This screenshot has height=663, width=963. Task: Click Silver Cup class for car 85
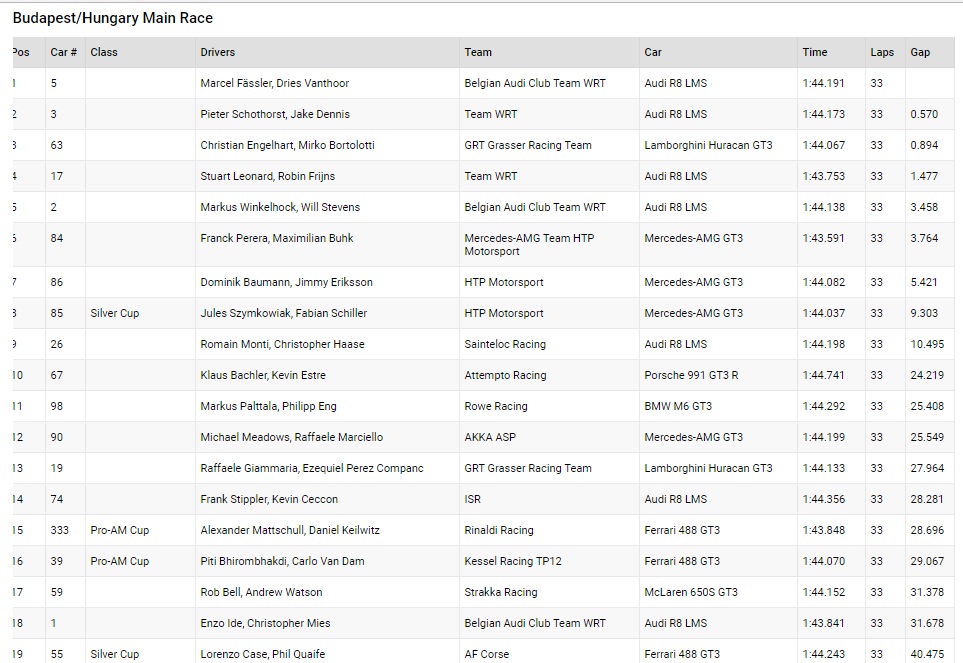(x=115, y=313)
